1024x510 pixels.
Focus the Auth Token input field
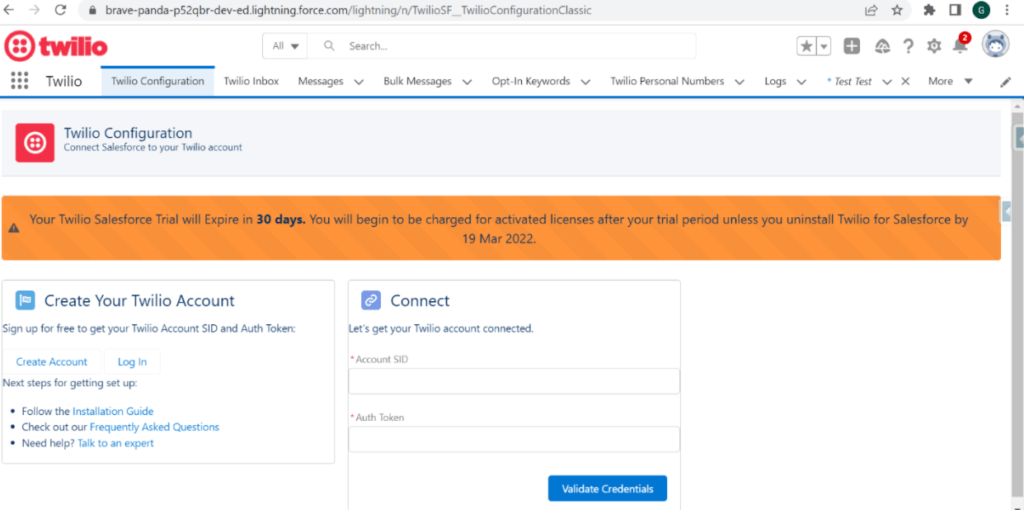tap(514, 439)
